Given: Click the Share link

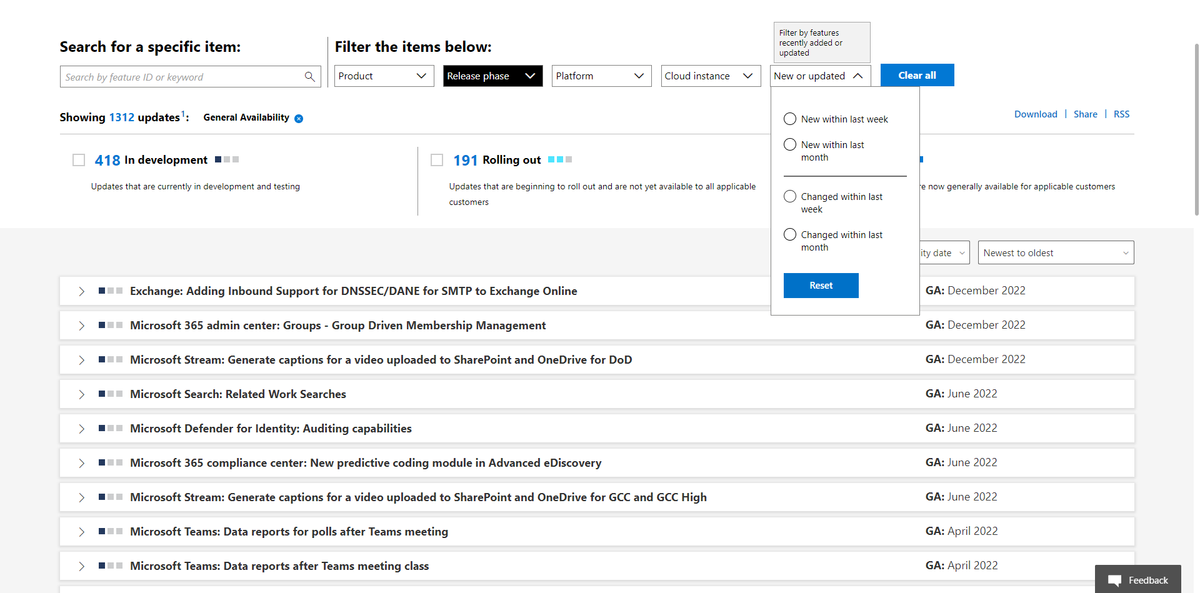Looking at the screenshot, I should pos(1085,114).
